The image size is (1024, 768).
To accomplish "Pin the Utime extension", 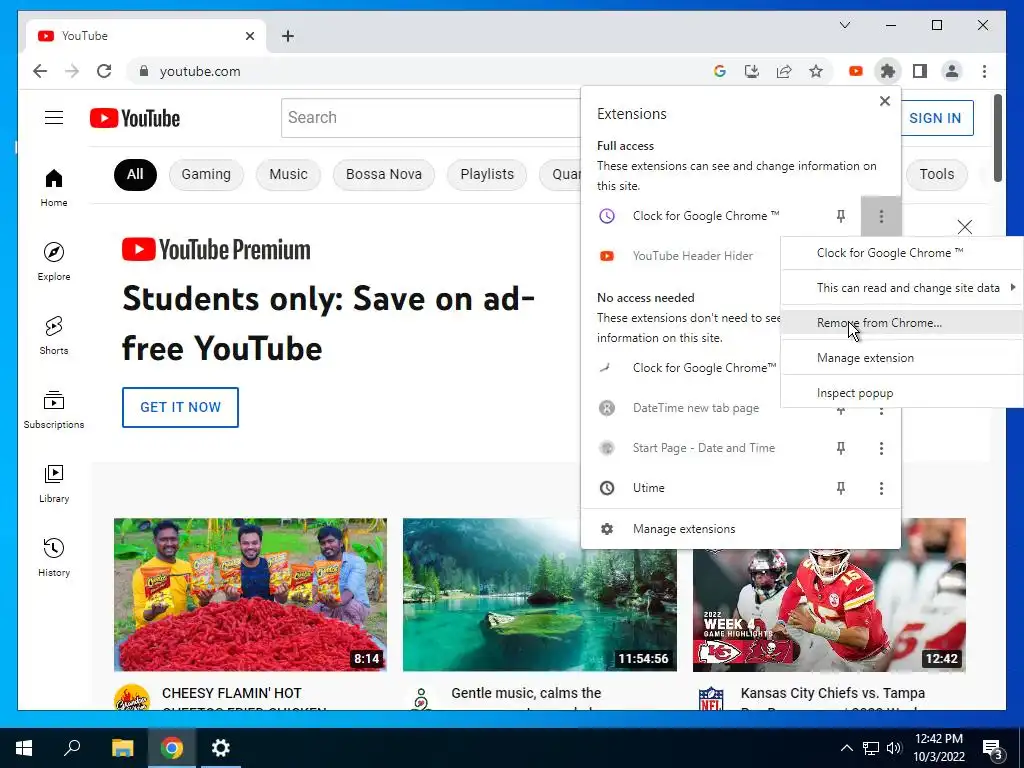I will point(841,488).
